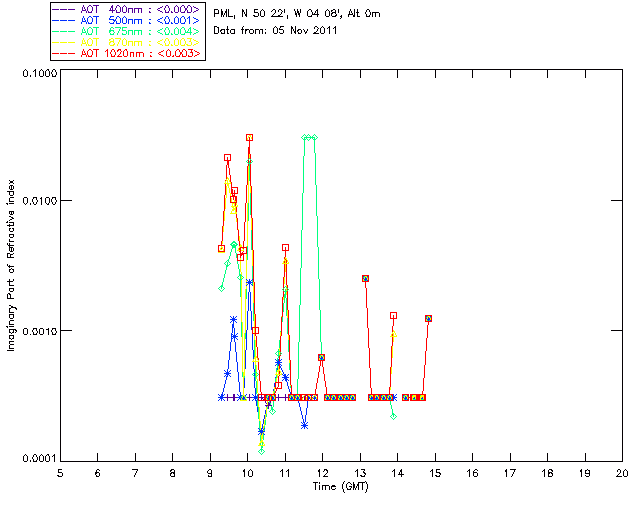
Task: Click the x-axis tick label 20
Action: tap(622, 473)
